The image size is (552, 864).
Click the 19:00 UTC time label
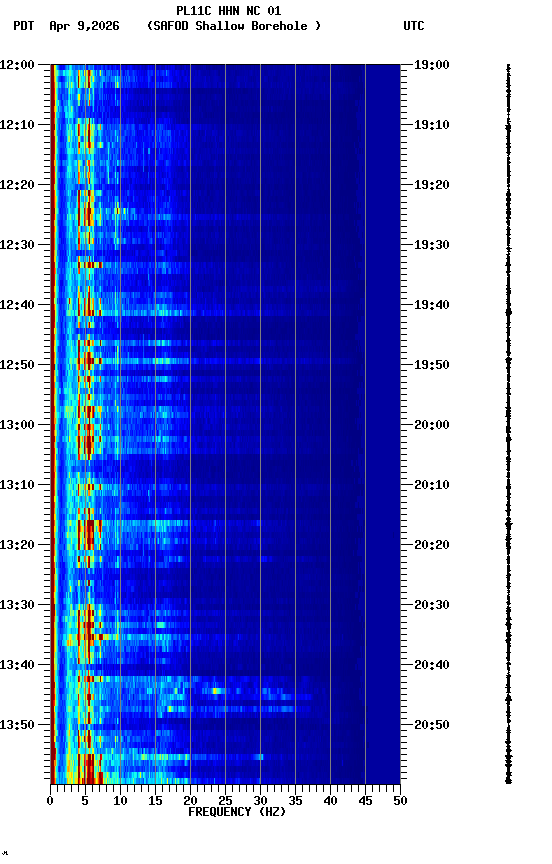point(432,65)
